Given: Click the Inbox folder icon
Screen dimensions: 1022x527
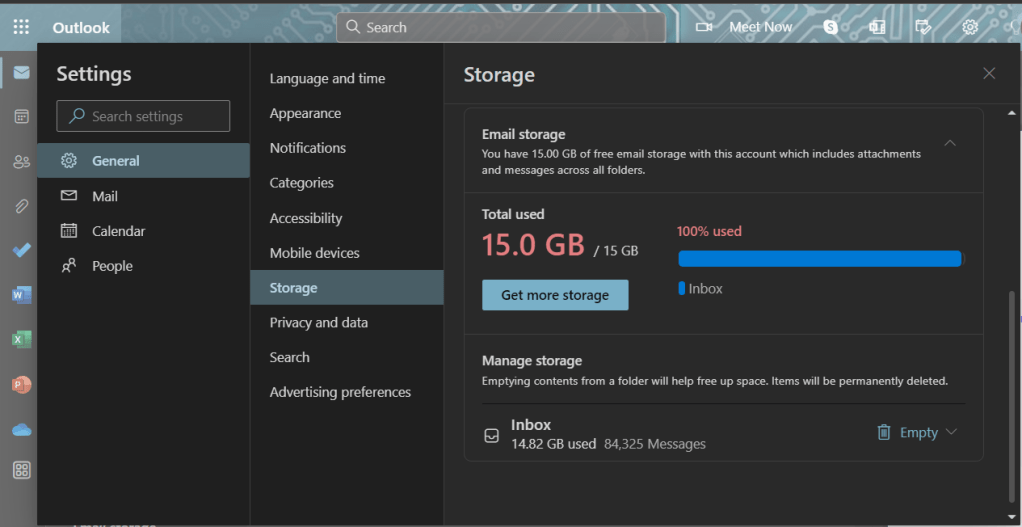Looking at the screenshot, I should (x=491, y=435).
